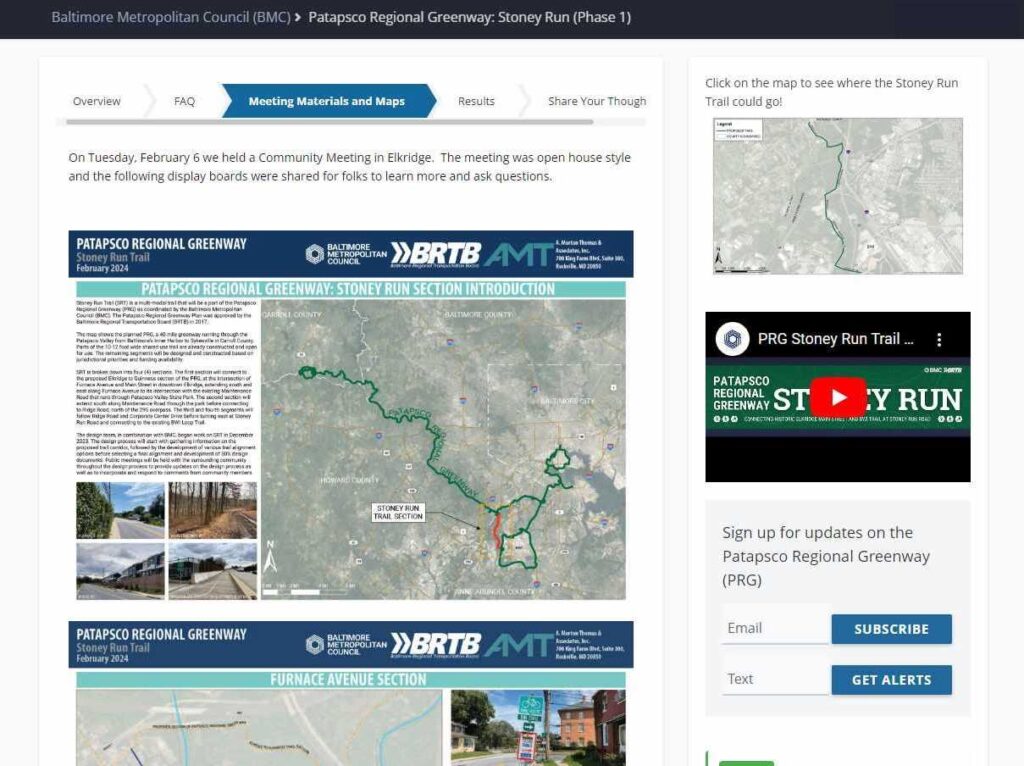Open the FAQ tab
Viewport: 1024px width, 766px height.
(x=184, y=101)
